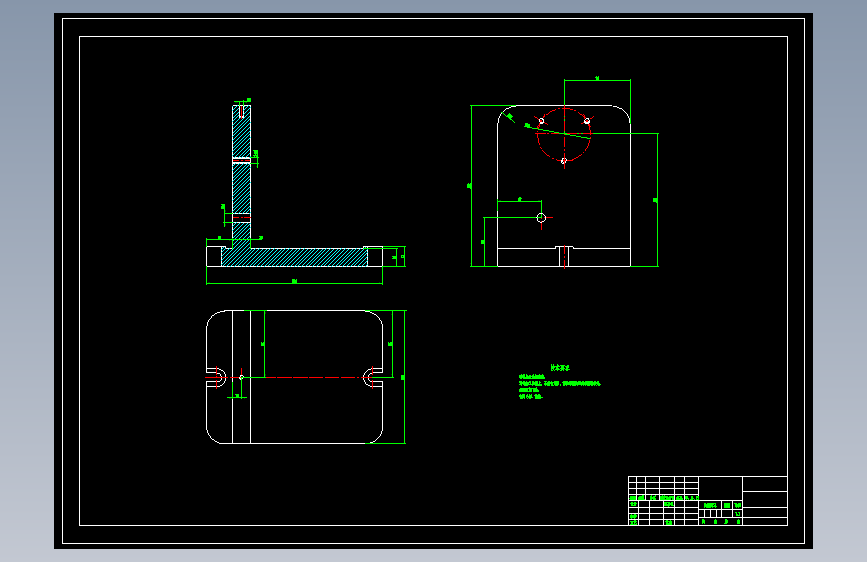Click the left semicircular slot in top view
The width and height of the screenshot is (867, 562).
[217, 377]
